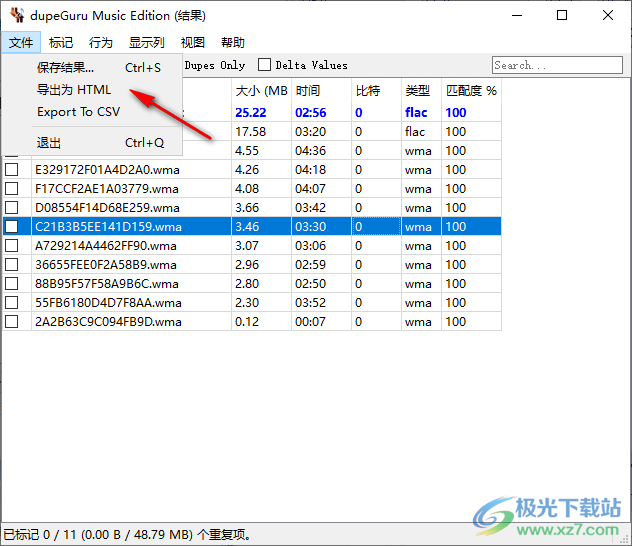Image resolution: width=632 pixels, height=546 pixels.
Task: Enable the Delta Values checkbox
Action: pyautogui.click(x=265, y=65)
